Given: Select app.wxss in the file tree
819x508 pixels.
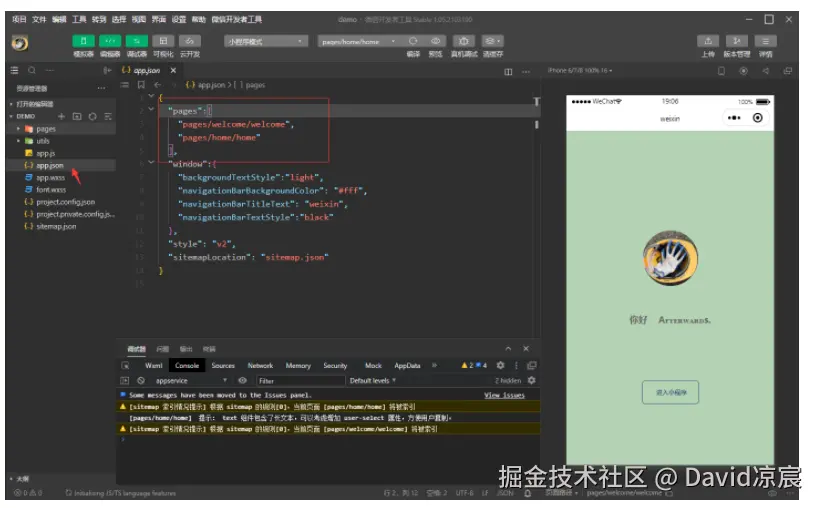Looking at the screenshot, I should (x=50, y=178).
